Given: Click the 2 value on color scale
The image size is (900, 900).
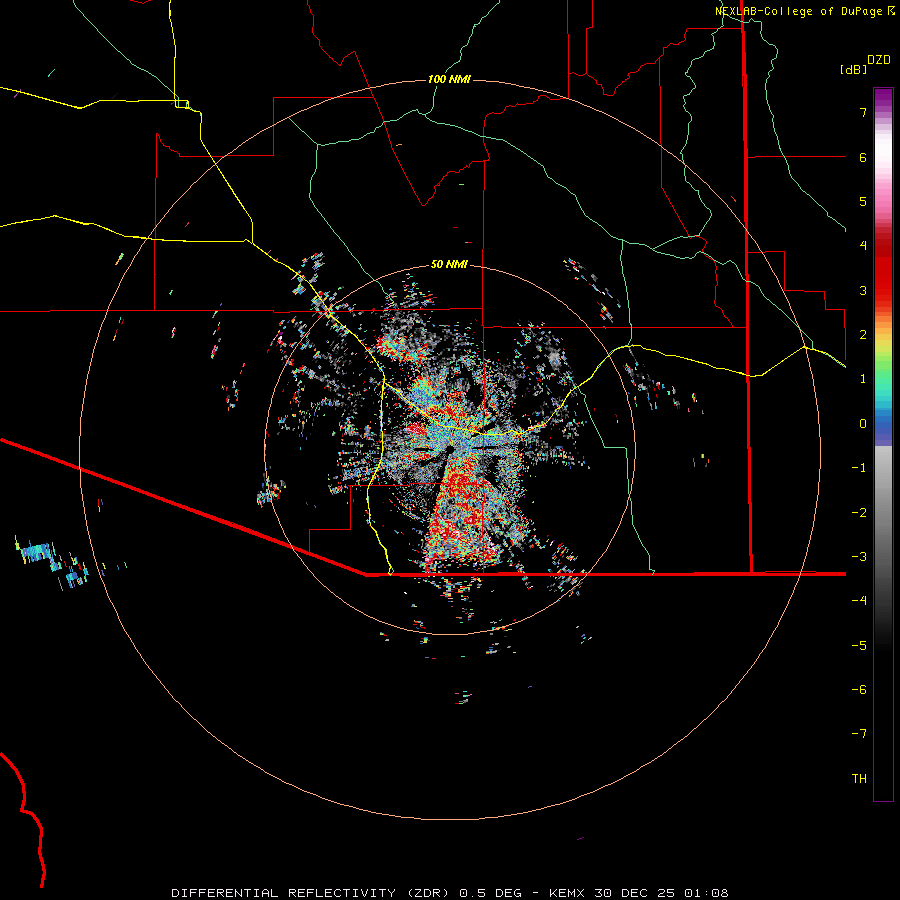Looking at the screenshot, I should (863, 335).
